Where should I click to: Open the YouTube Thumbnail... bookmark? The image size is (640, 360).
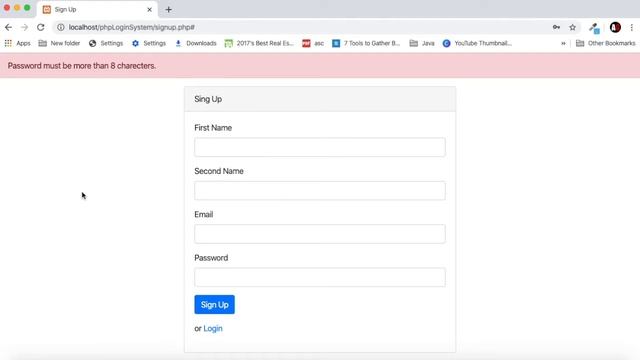click(x=477, y=43)
